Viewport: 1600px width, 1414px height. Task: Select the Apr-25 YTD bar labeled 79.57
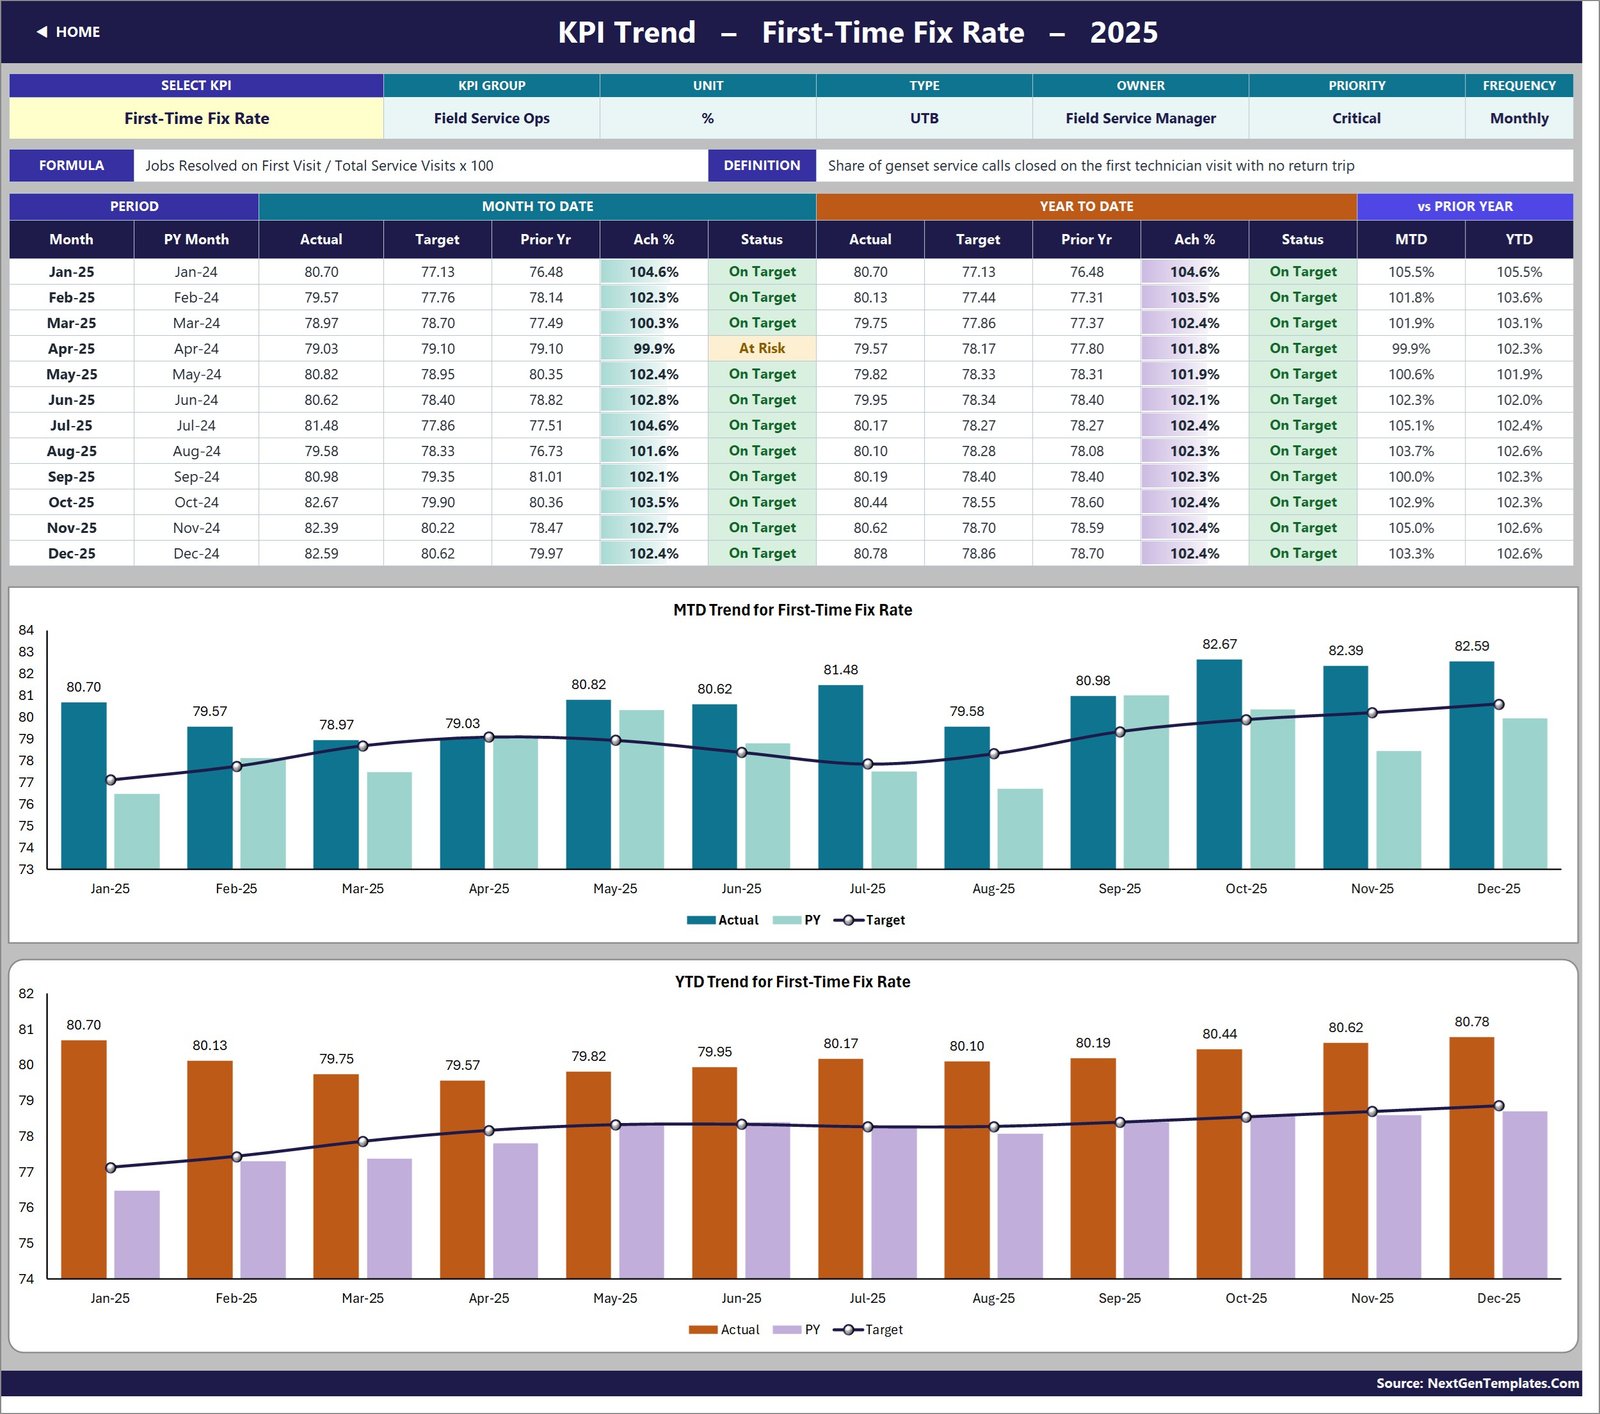pyautogui.click(x=462, y=1179)
